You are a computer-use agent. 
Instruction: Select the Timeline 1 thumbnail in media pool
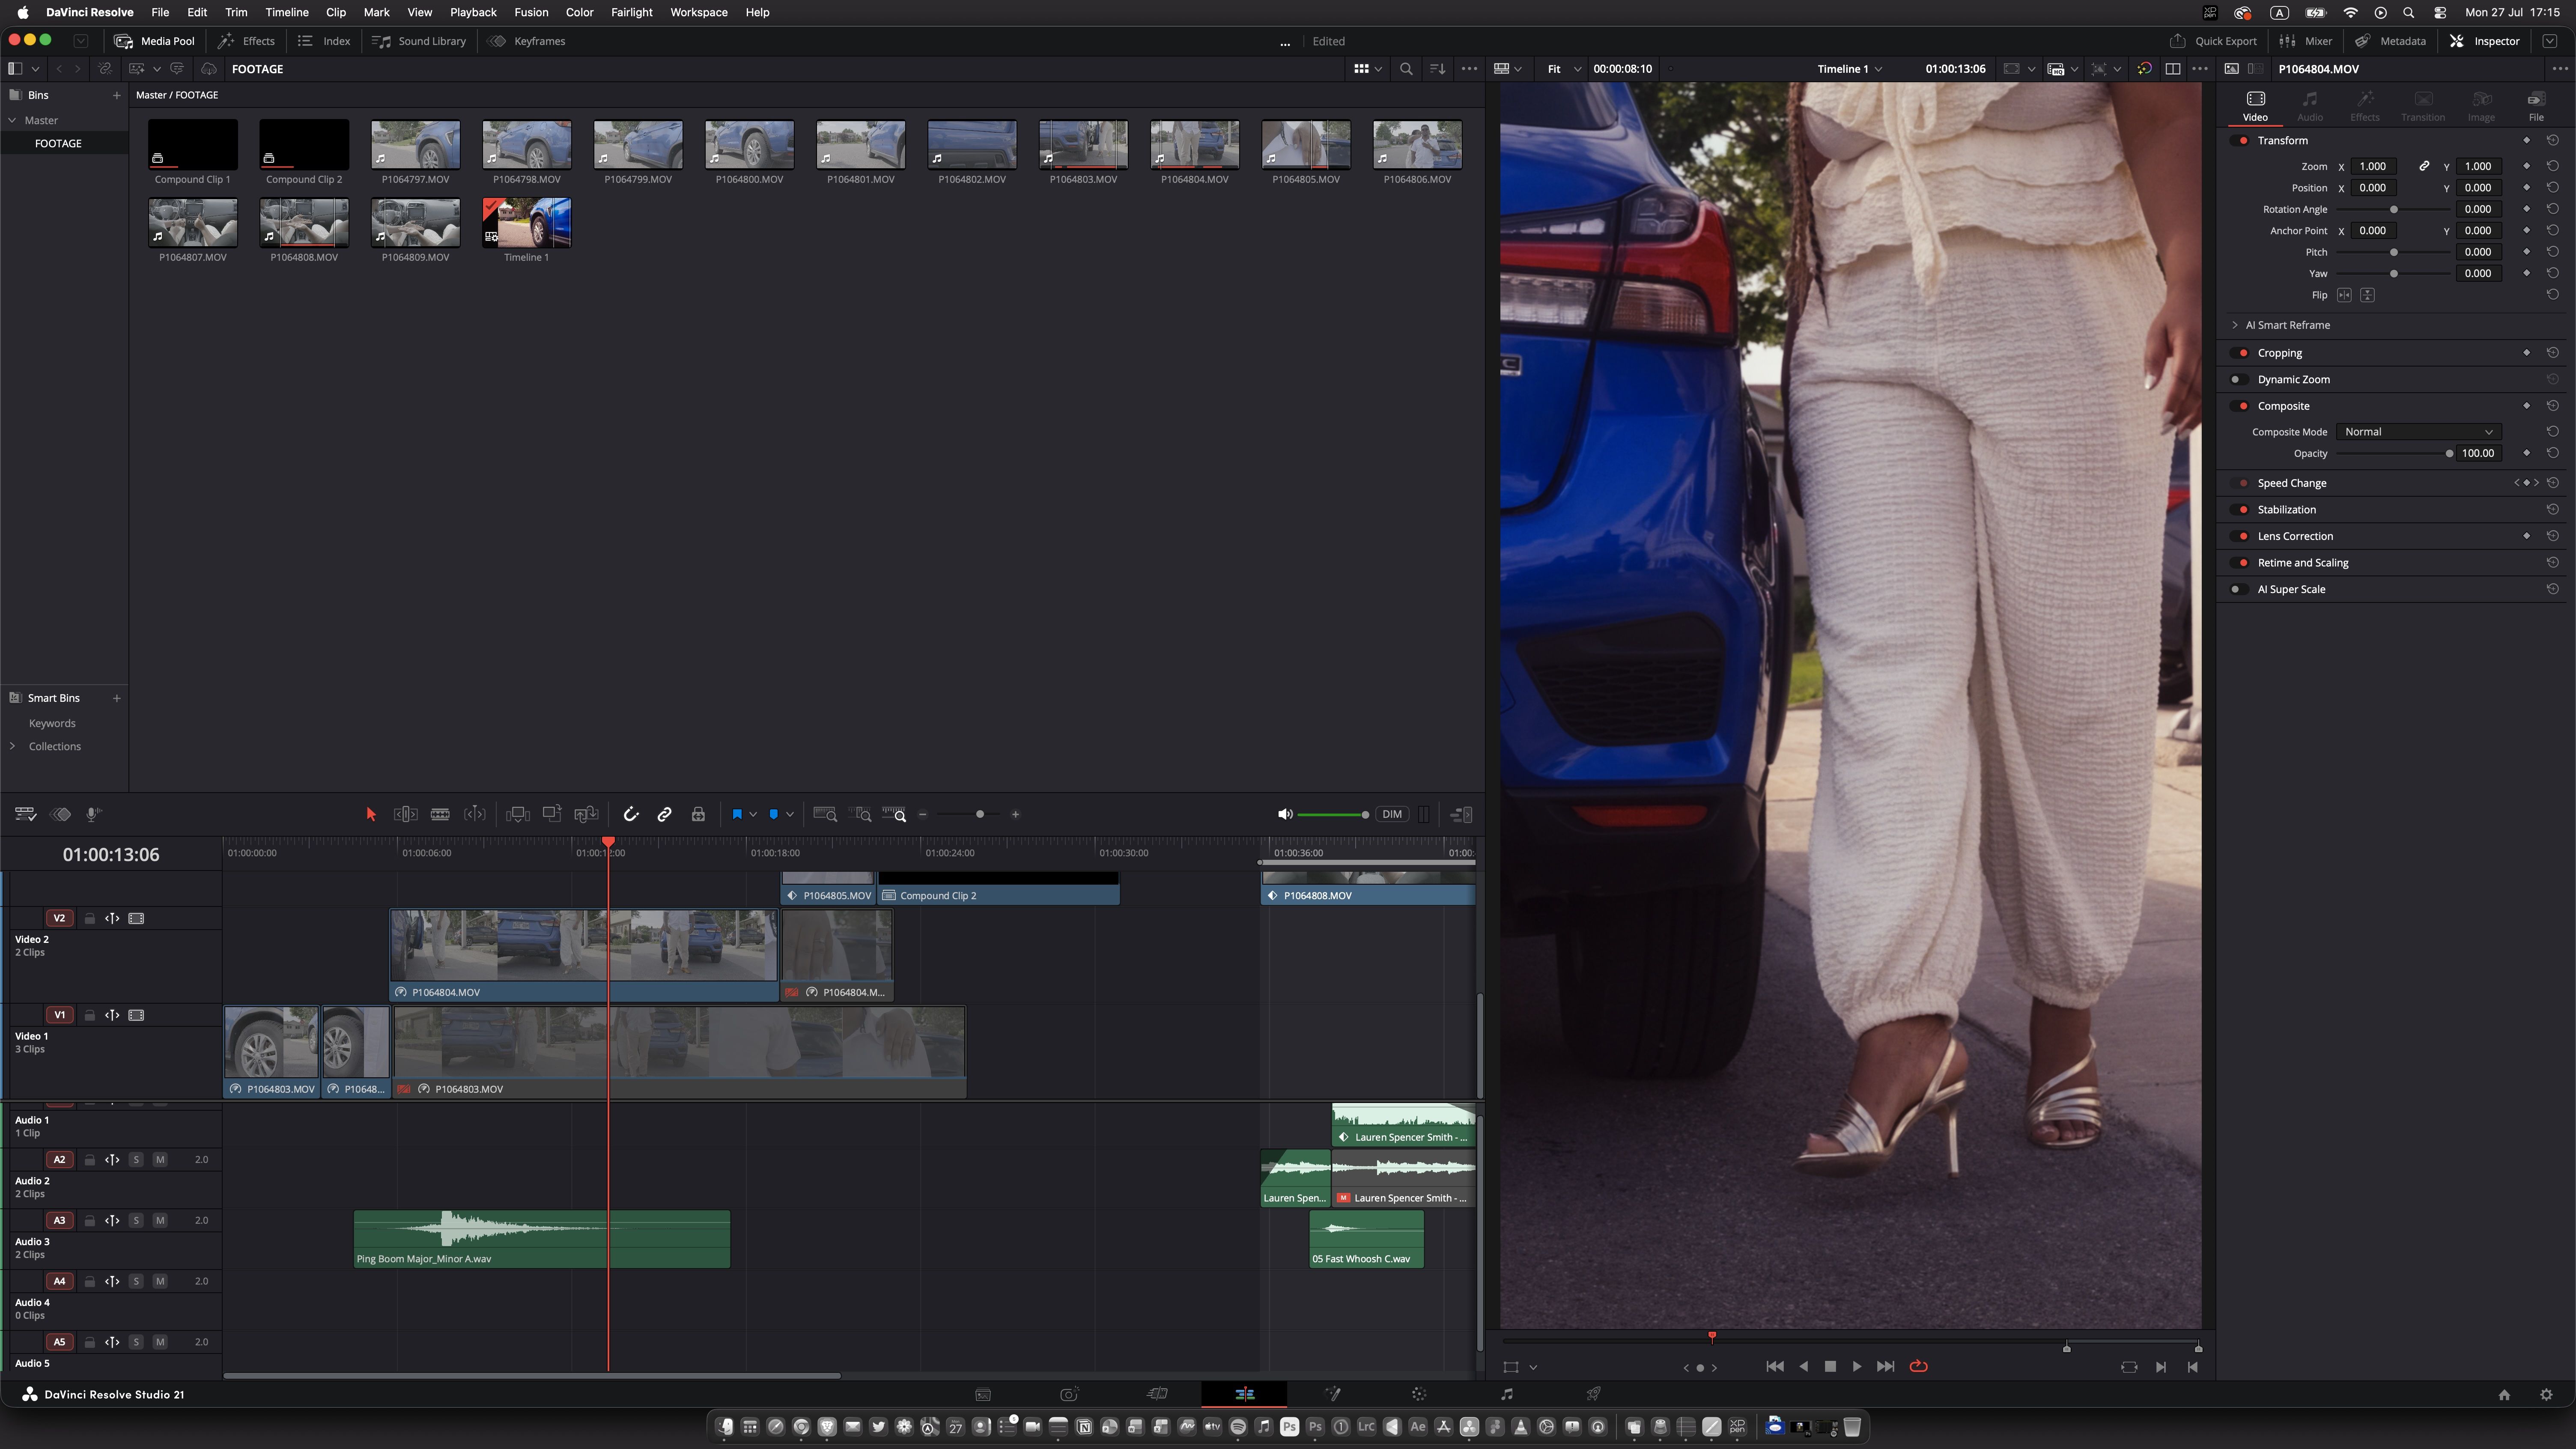tap(527, 223)
